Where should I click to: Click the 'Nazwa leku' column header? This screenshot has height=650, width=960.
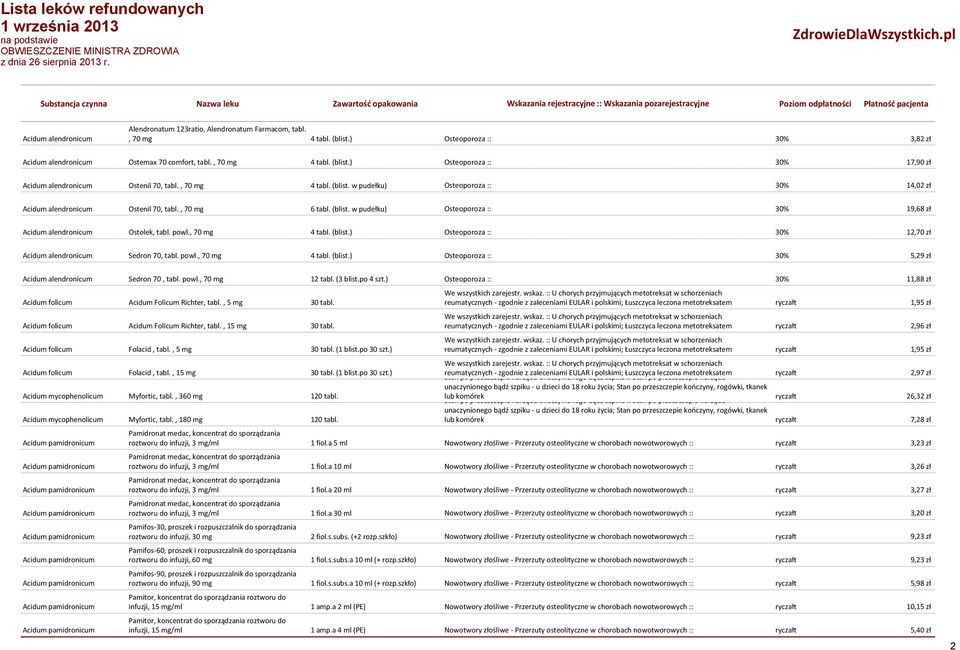click(x=217, y=103)
